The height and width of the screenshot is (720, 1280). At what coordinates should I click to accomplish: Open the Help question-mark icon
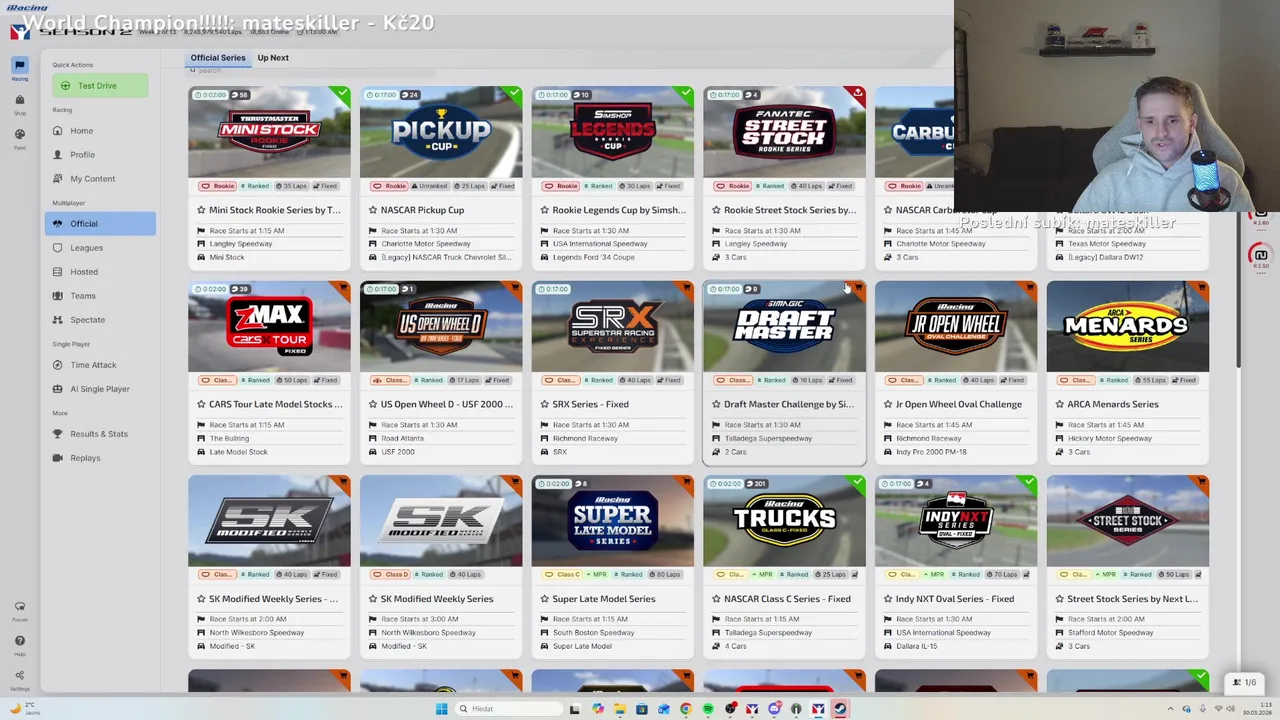(x=19, y=641)
